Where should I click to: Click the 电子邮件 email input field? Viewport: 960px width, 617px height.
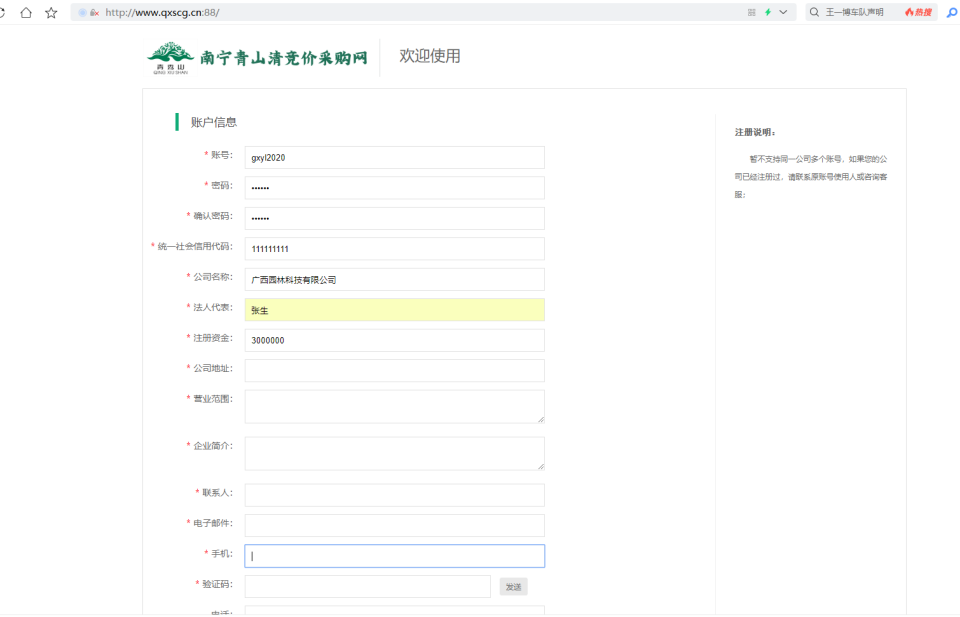394,525
